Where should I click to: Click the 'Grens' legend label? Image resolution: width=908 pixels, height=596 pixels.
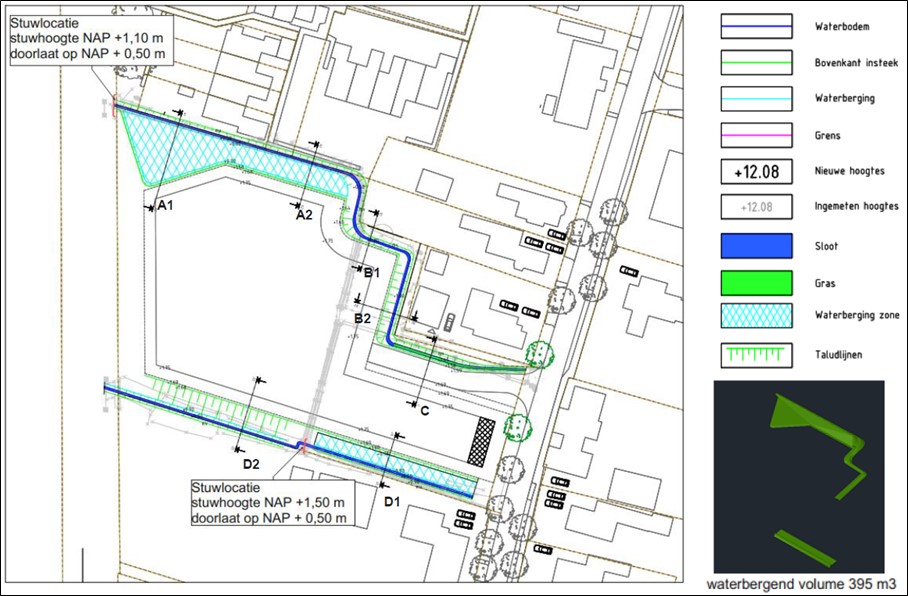tap(827, 136)
